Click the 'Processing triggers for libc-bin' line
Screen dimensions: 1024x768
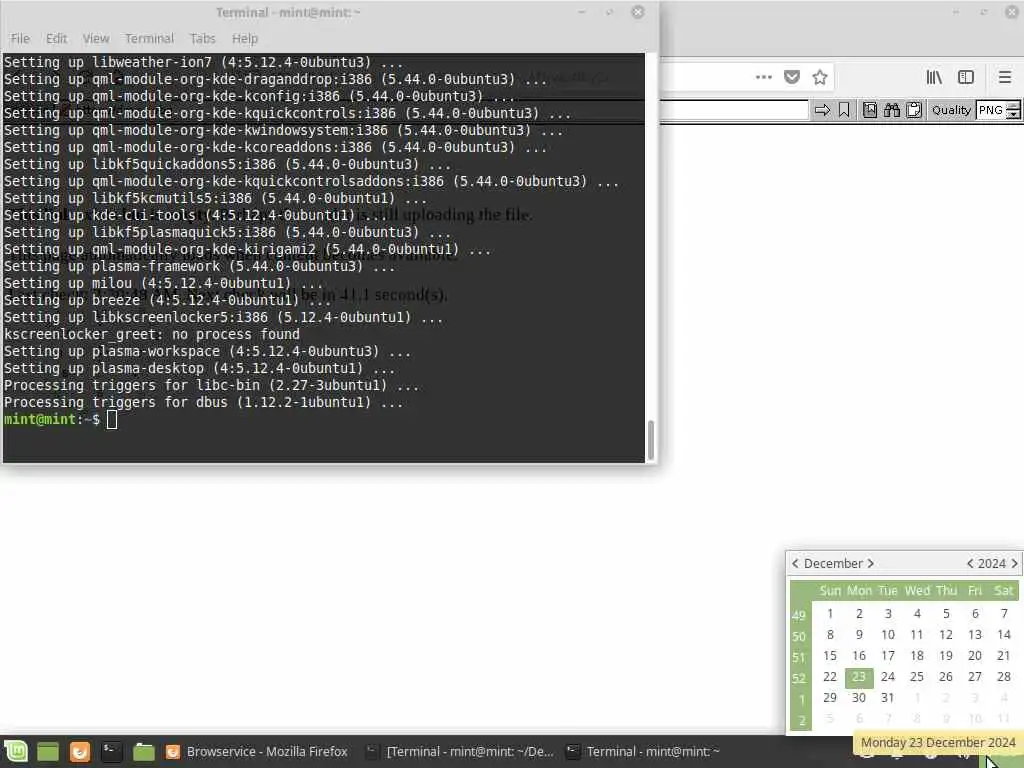click(211, 385)
